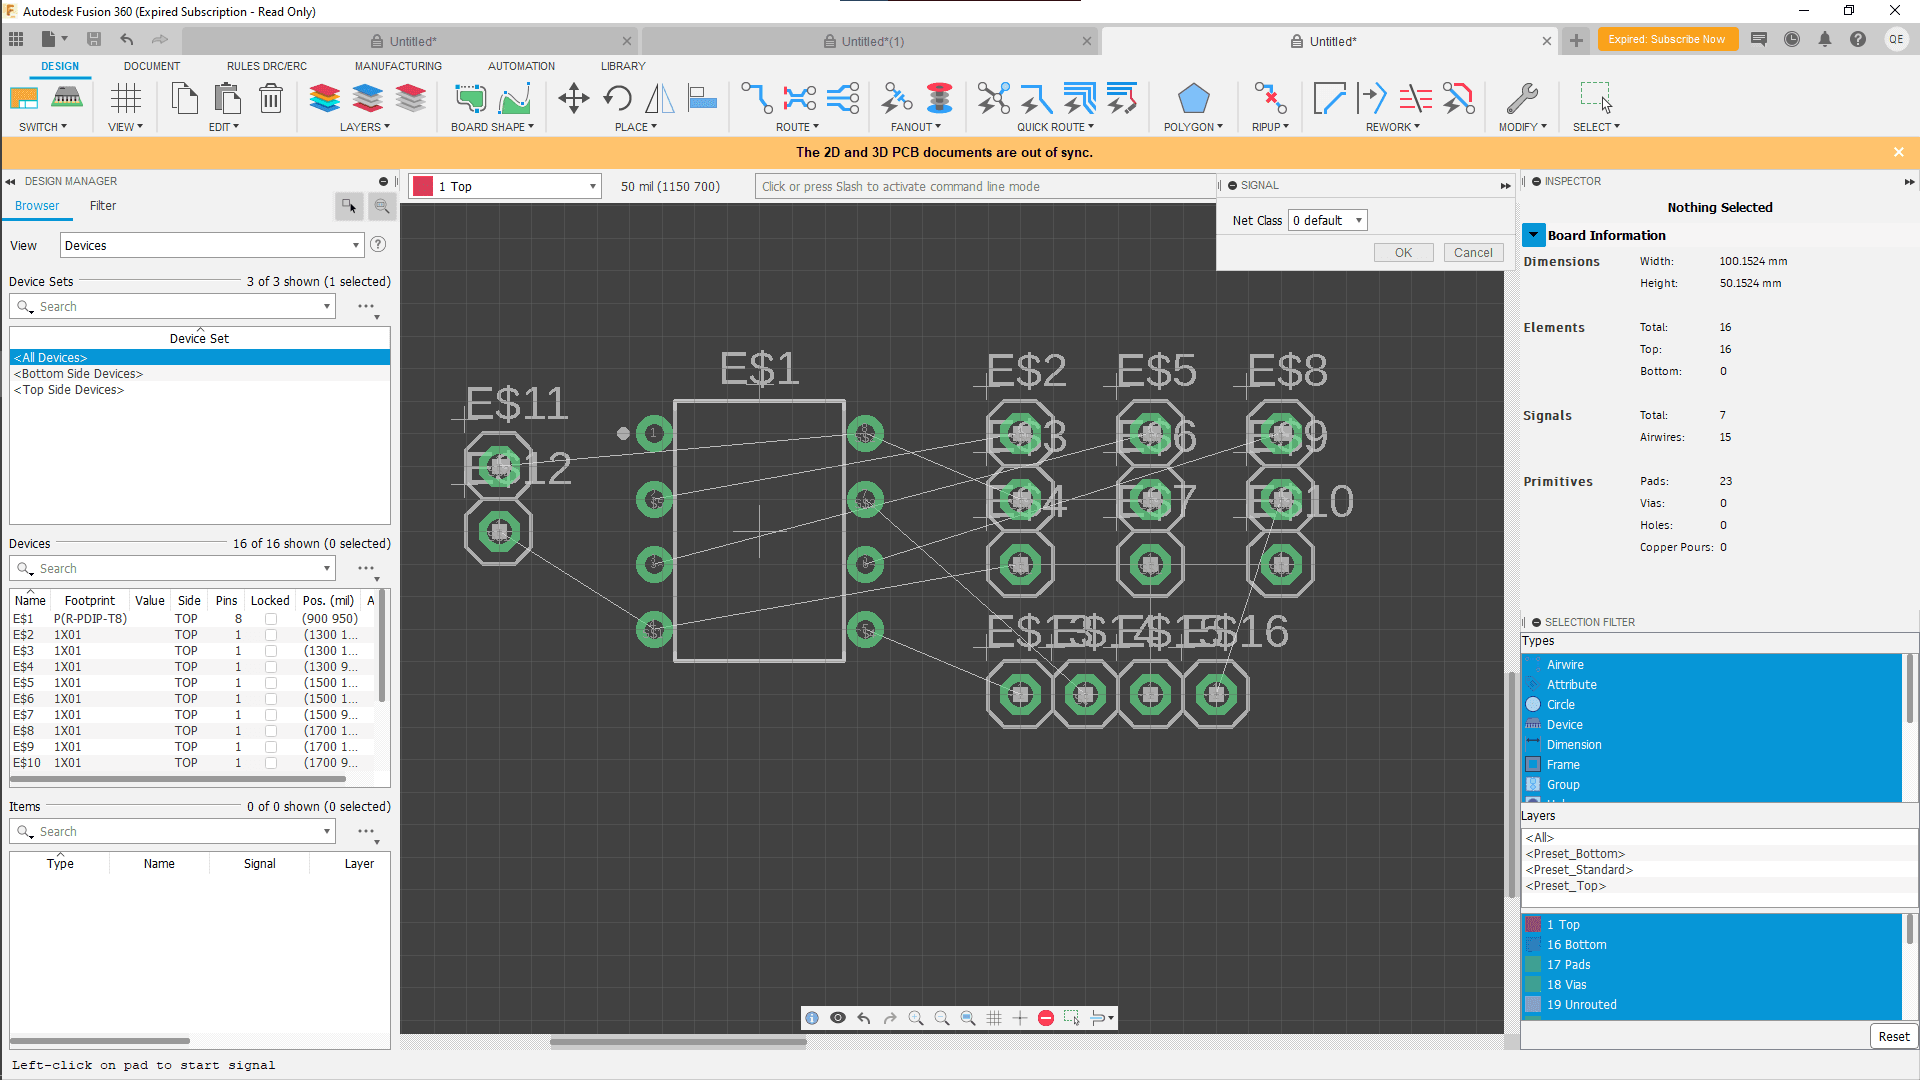Click the Delete icon in Edit group
This screenshot has height=1080, width=1920.
tap(271, 98)
